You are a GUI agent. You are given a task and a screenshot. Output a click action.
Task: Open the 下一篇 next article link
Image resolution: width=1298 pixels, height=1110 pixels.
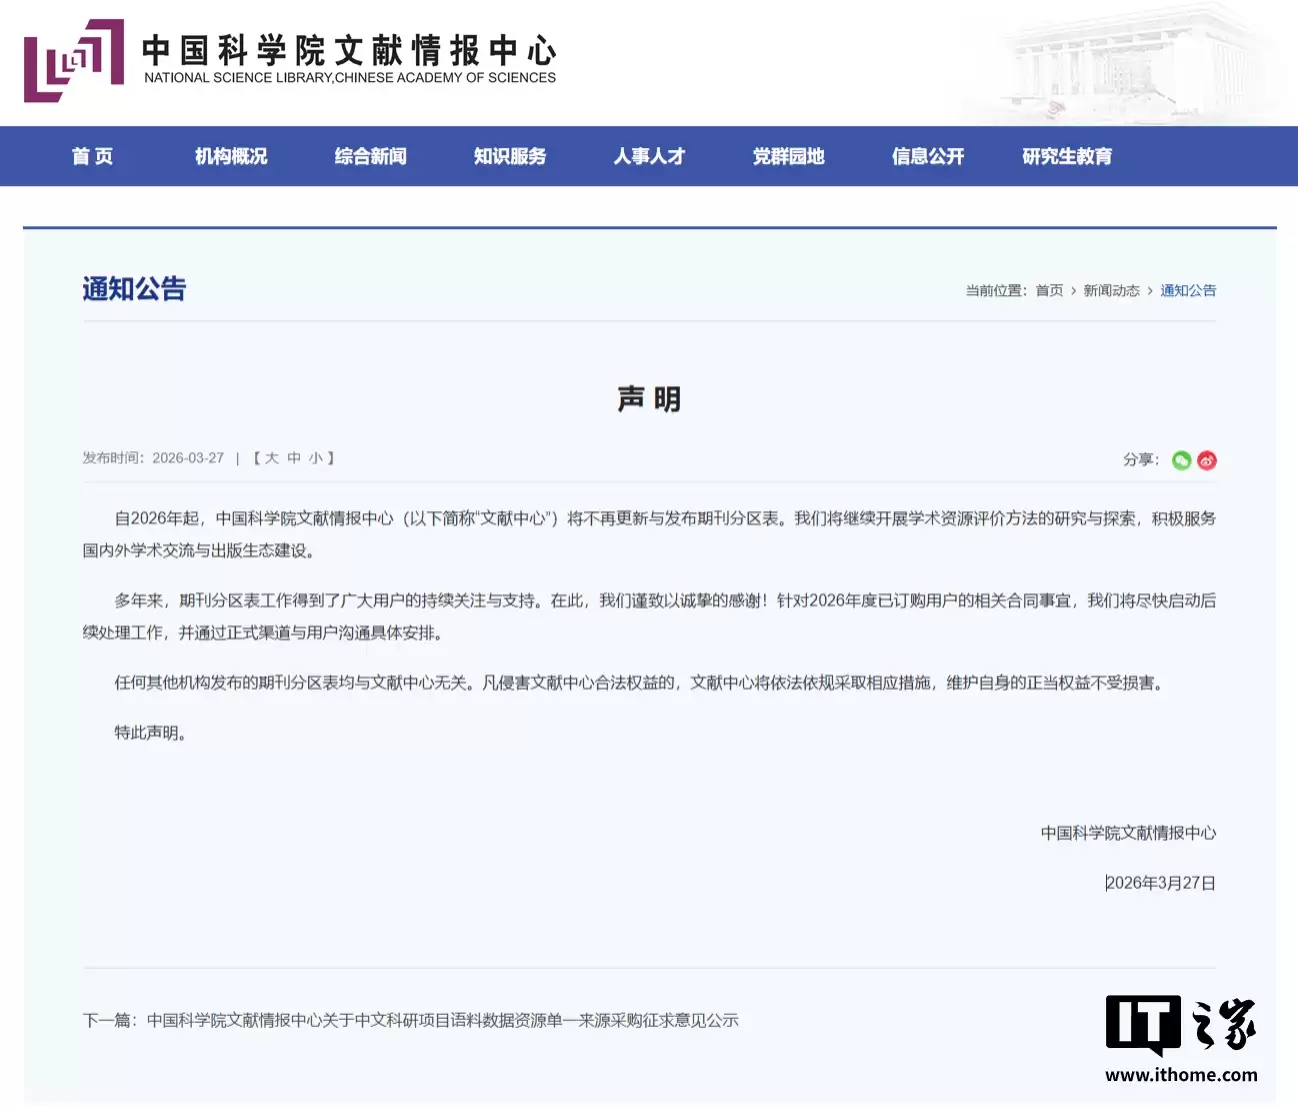click(441, 1020)
